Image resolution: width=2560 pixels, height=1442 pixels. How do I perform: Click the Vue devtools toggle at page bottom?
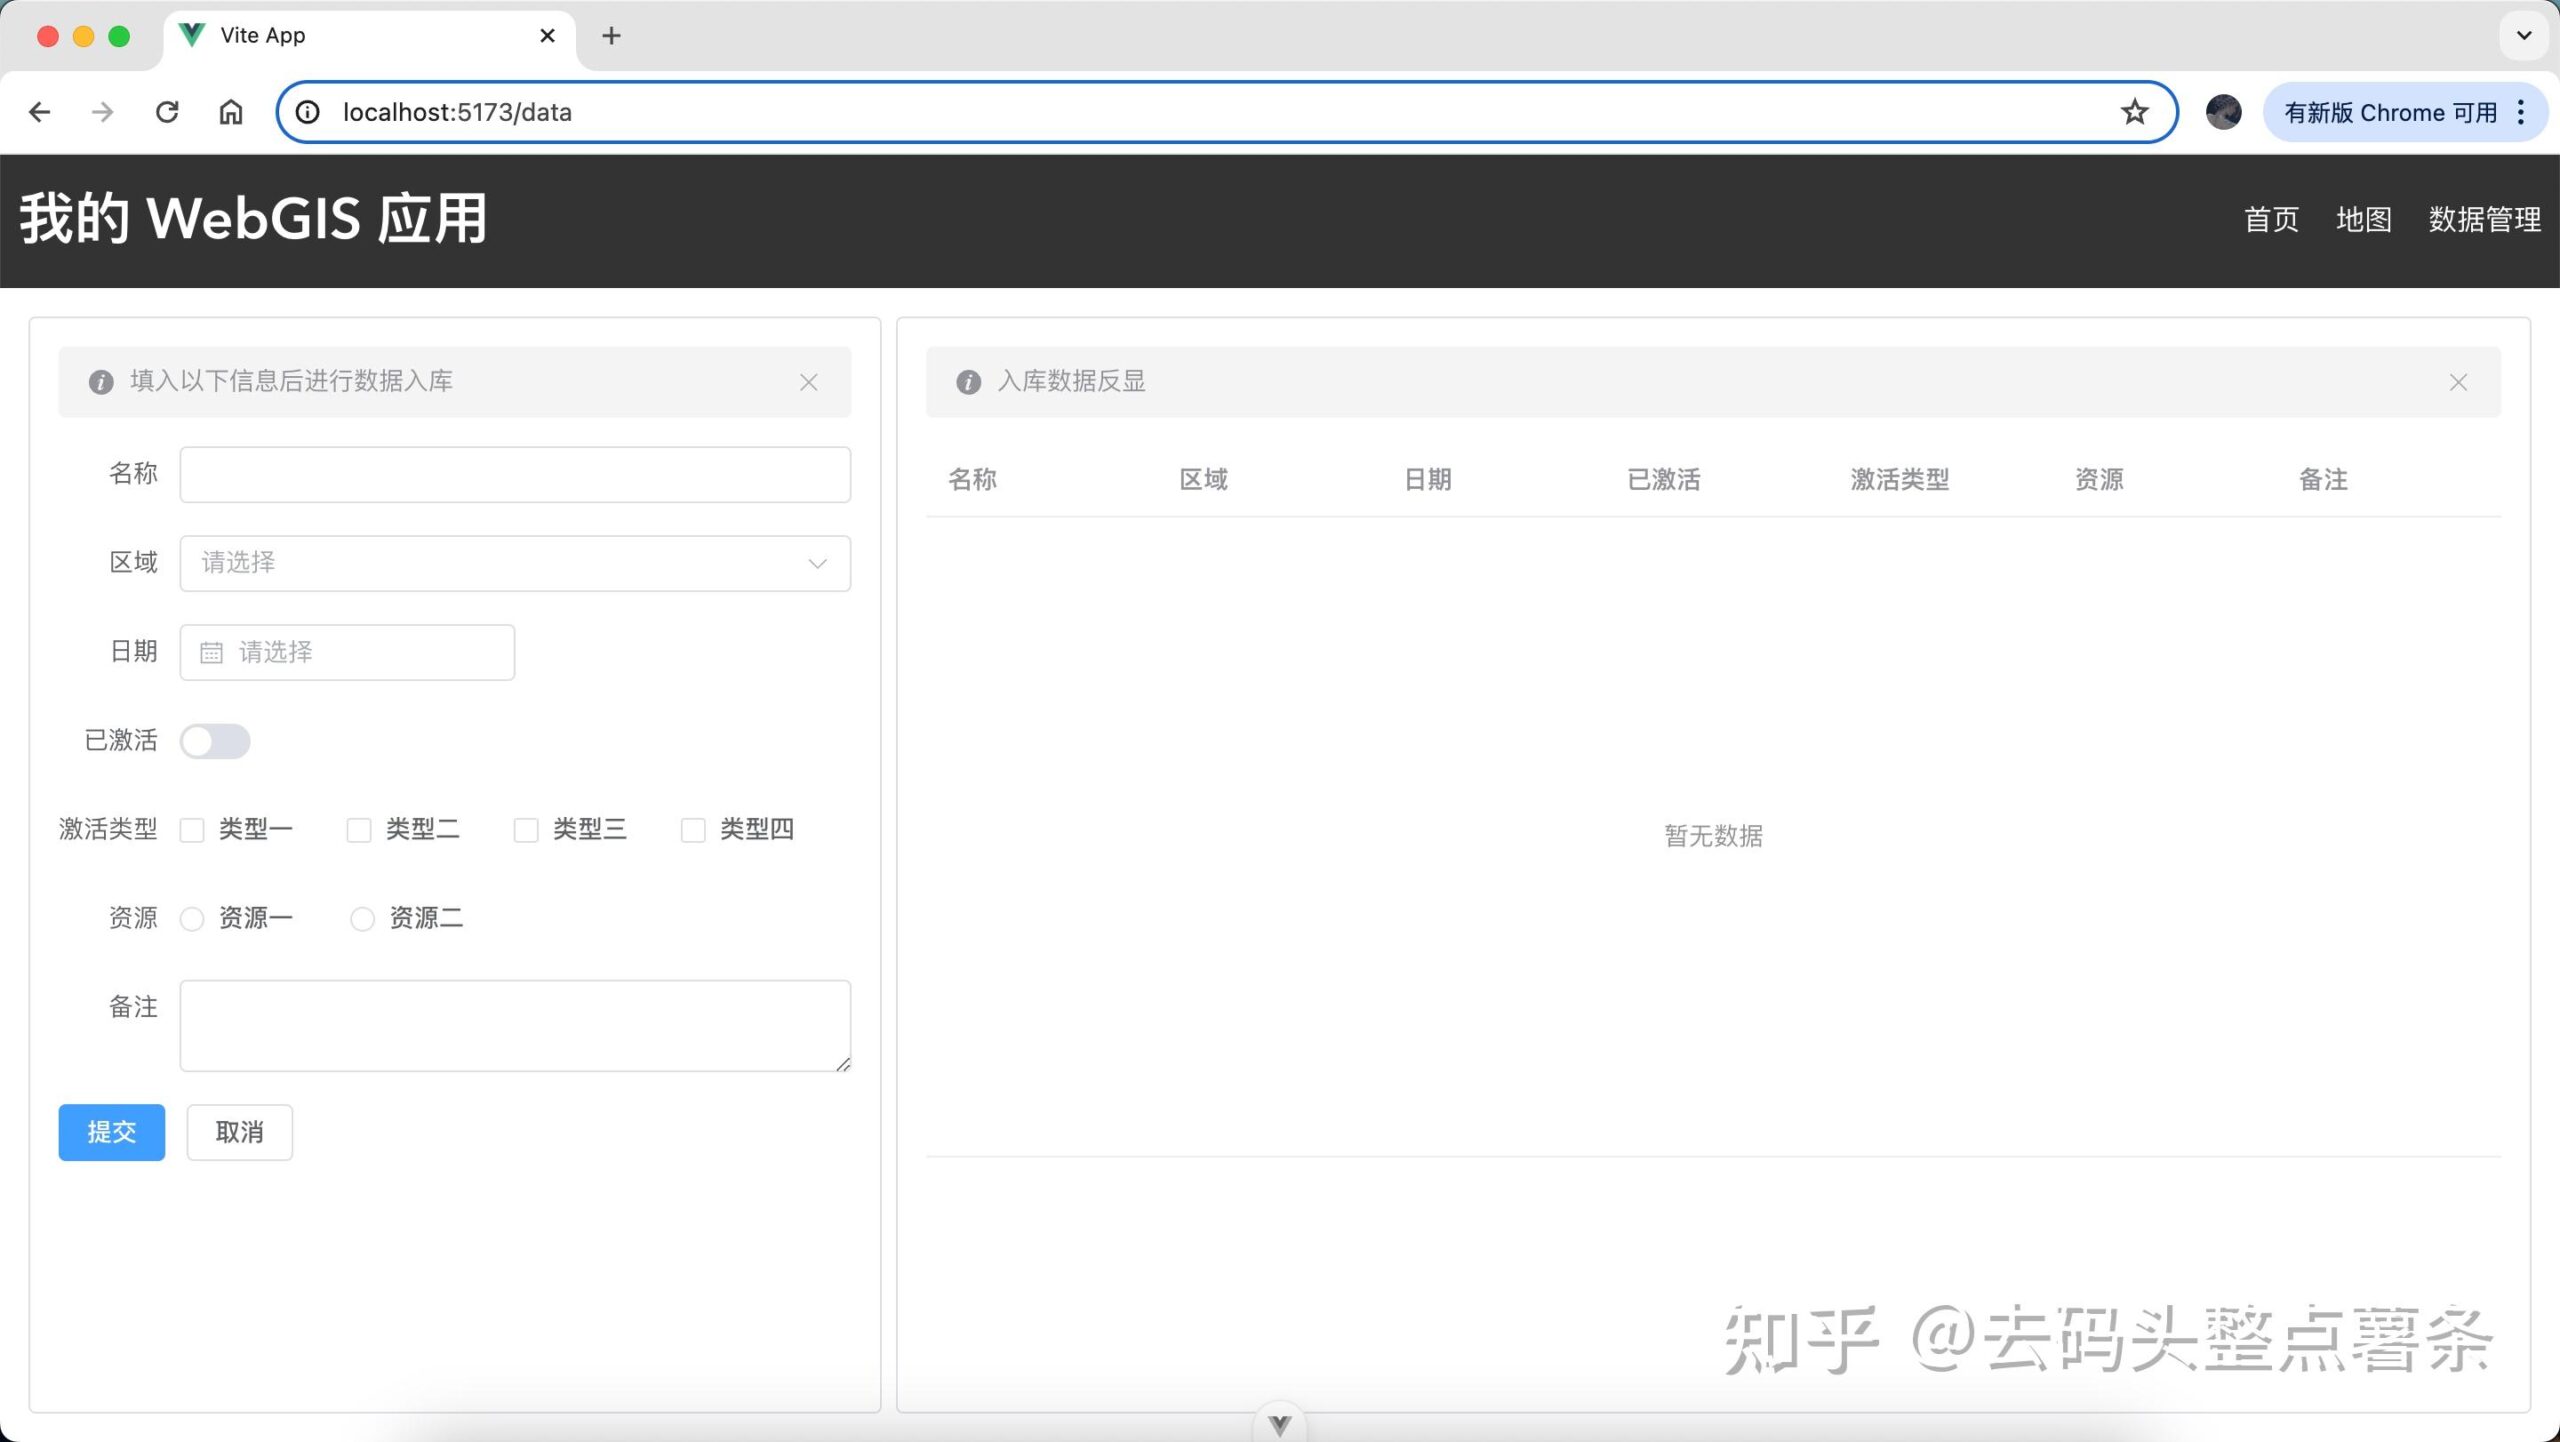point(1279,1424)
